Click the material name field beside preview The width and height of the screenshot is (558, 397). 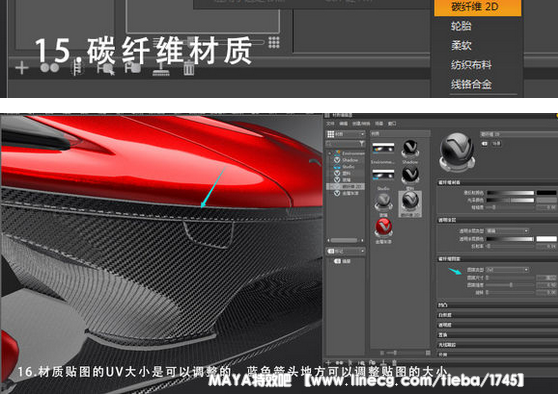pos(519,134)
